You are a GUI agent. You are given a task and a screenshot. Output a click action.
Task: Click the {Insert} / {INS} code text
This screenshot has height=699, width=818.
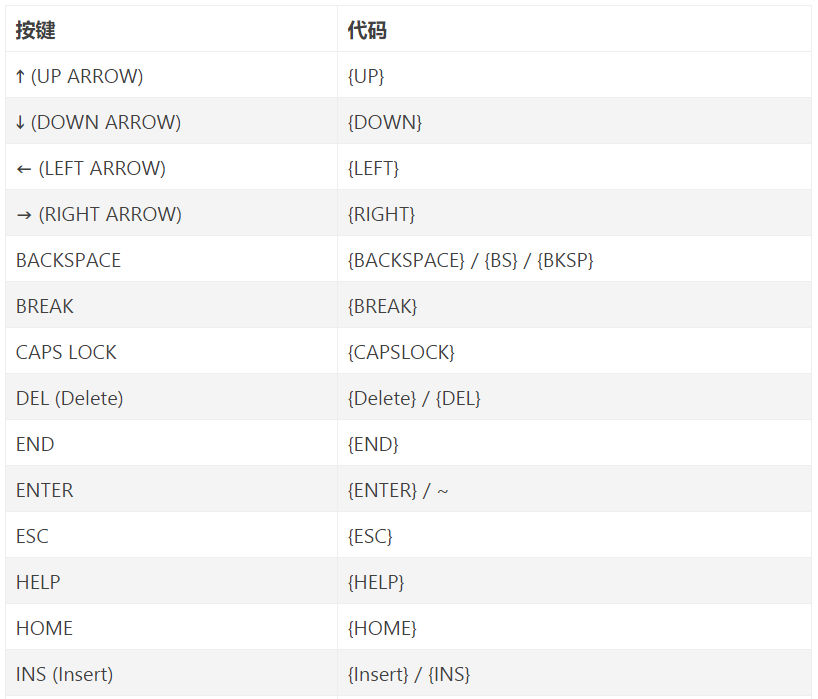tap(408, 674)
